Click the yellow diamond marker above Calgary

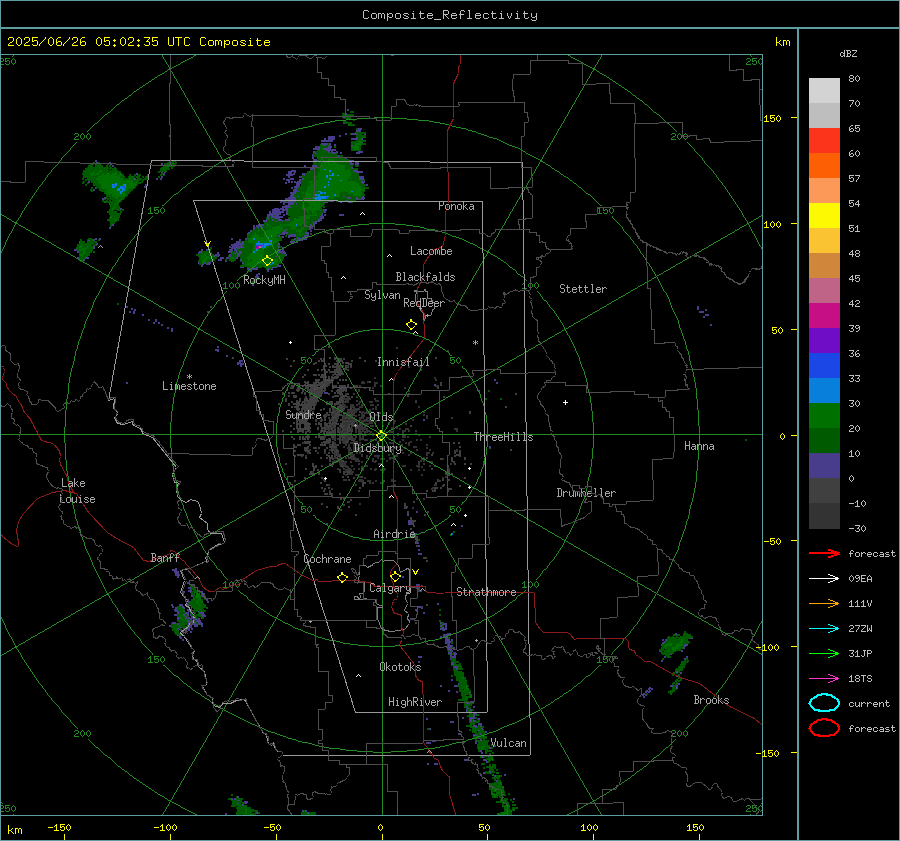coord(395,576)
